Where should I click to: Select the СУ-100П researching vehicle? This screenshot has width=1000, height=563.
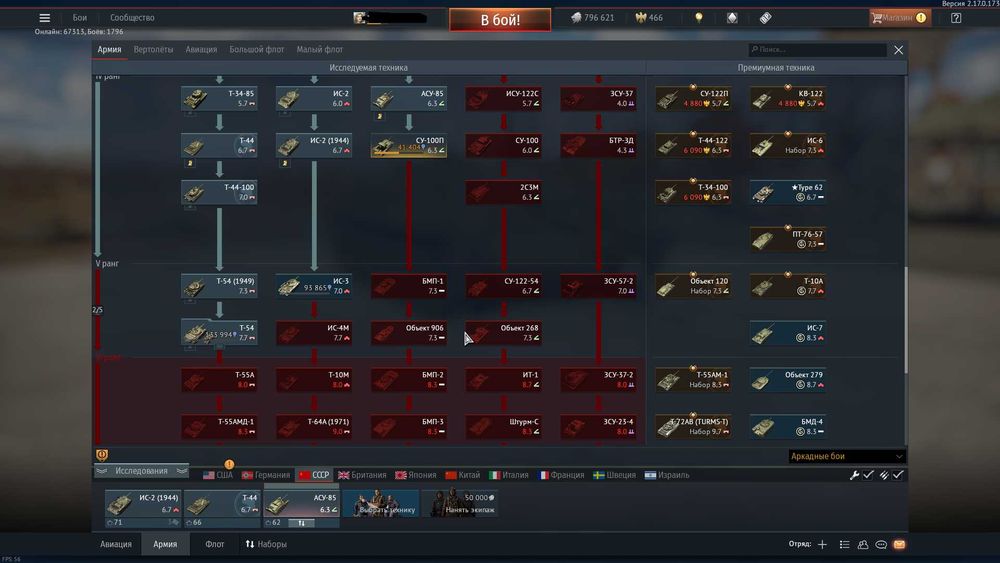tap(409, 145)
